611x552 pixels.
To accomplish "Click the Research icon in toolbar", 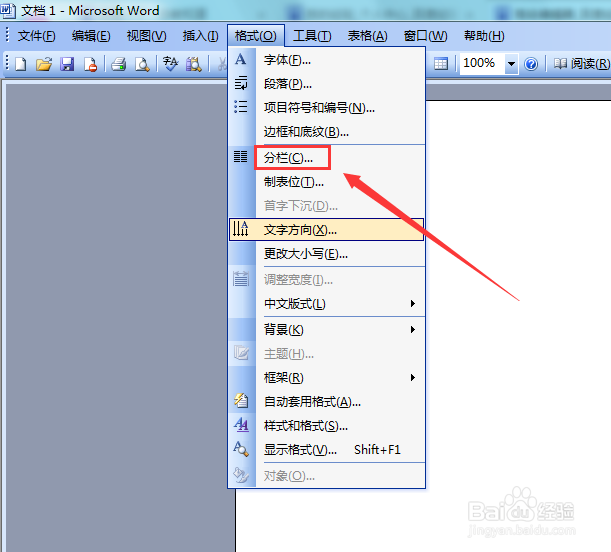I will pos(194,63).
